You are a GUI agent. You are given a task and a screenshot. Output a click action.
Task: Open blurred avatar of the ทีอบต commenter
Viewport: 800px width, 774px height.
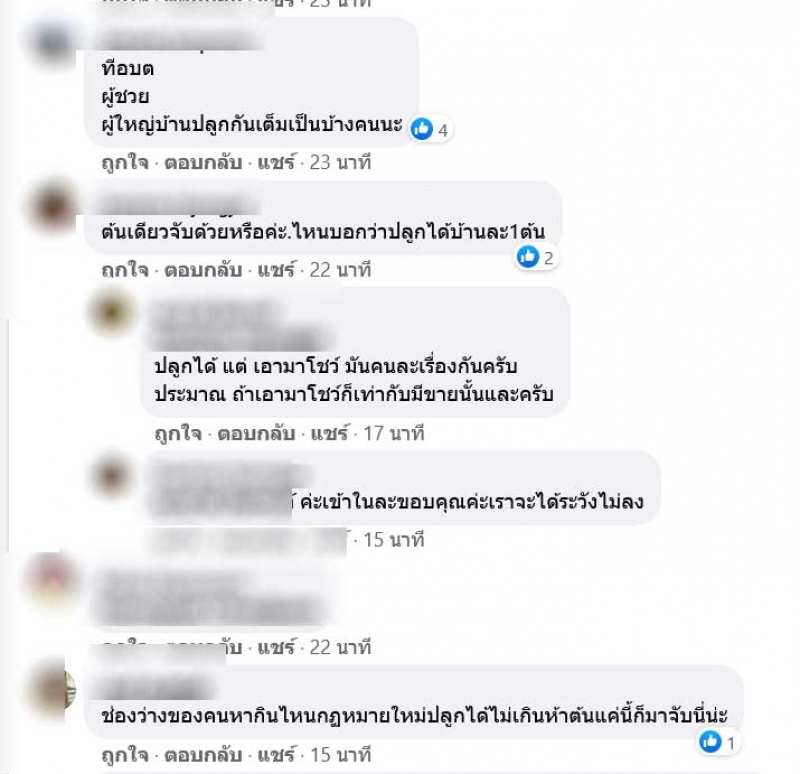coord(53,43)
